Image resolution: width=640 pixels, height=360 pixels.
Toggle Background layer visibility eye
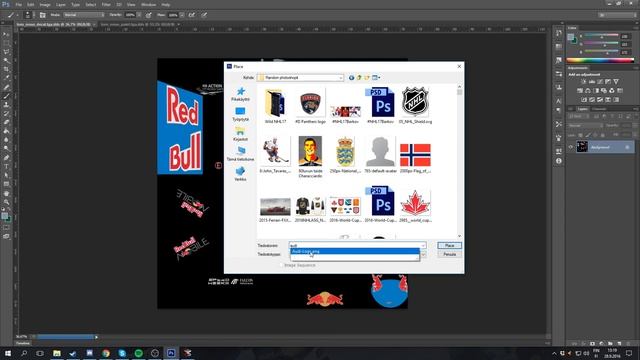tap(571, 147)
